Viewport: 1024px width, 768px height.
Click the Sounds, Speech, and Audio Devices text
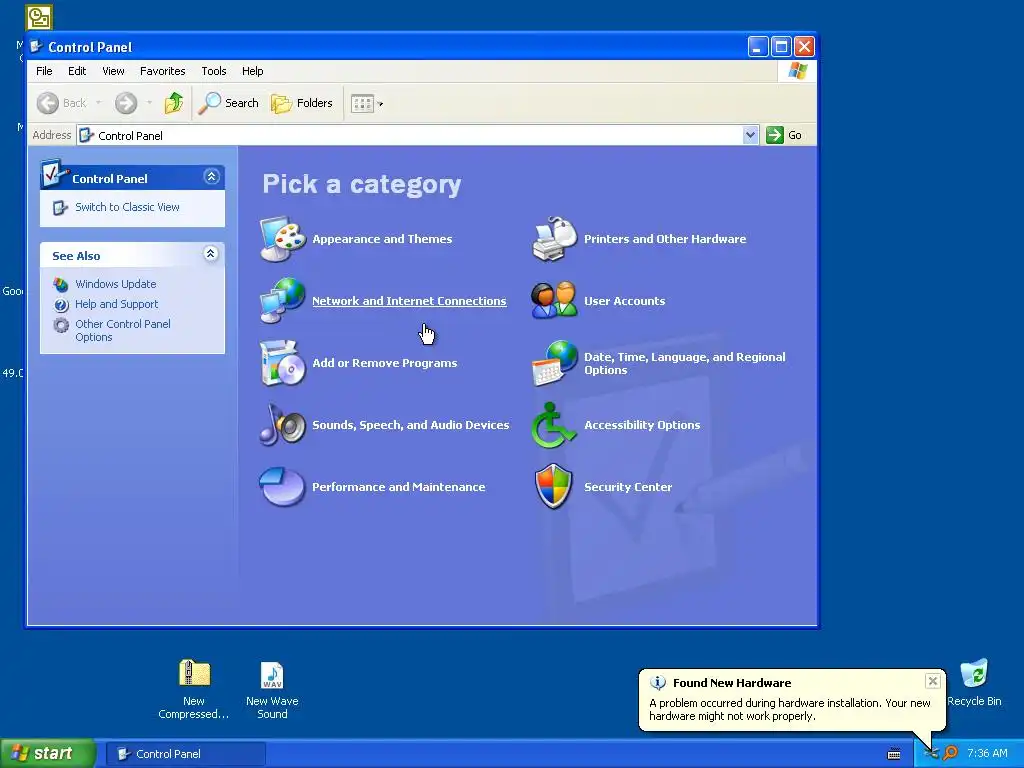pyautogui.click(x=411, y=425)
